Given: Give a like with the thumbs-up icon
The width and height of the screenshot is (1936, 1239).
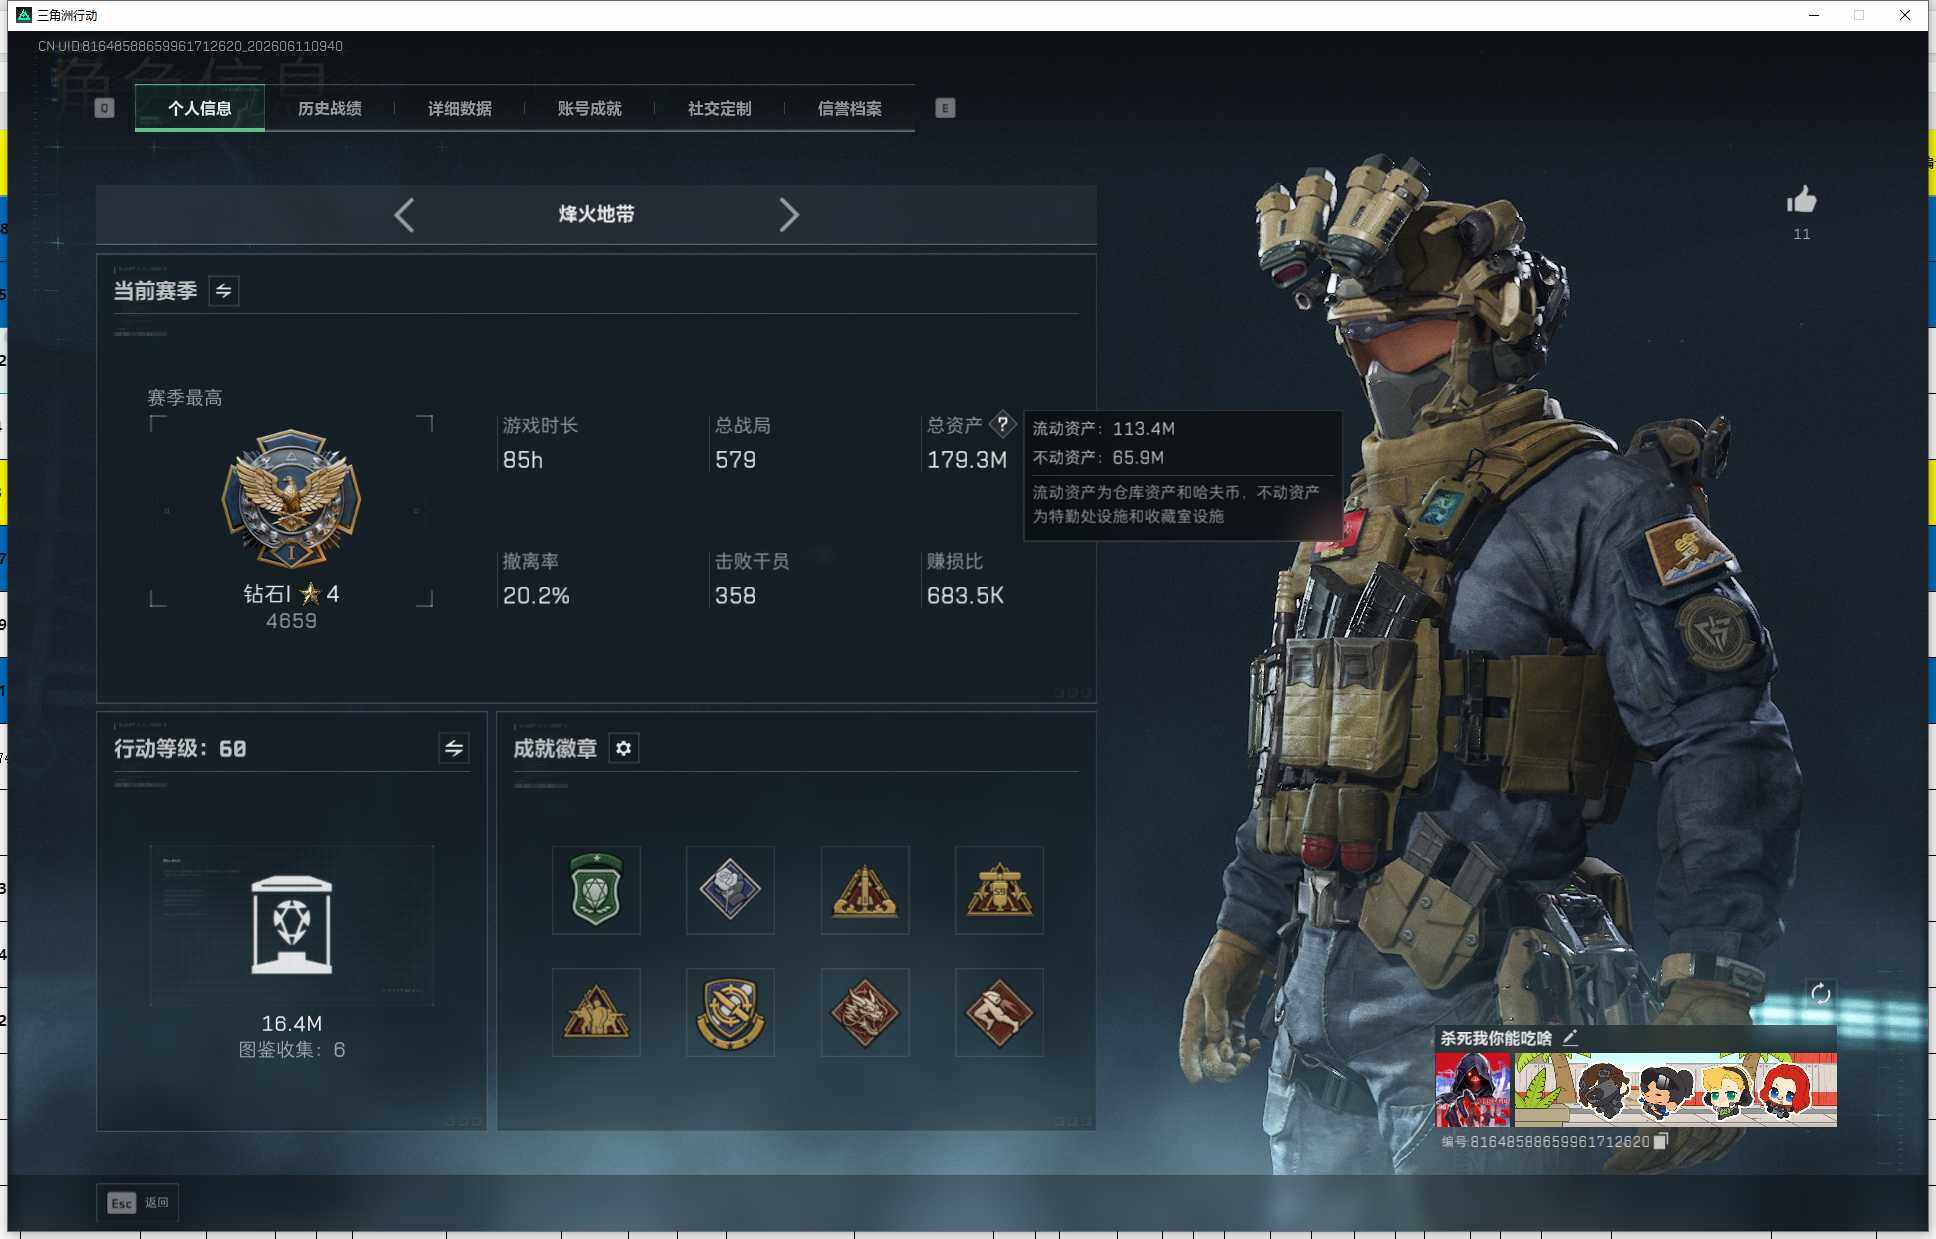Looking at the screenshot, I should coord(1801,200).
